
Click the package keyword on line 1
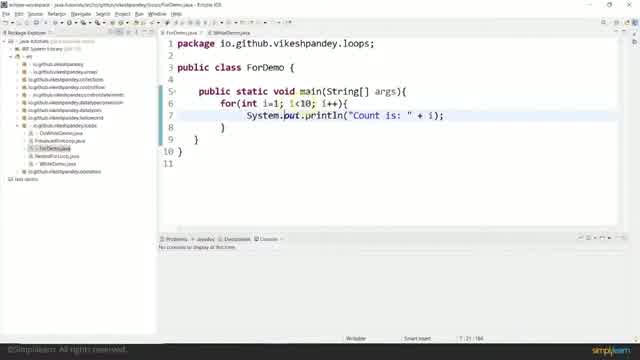click(x=196, y=44)
